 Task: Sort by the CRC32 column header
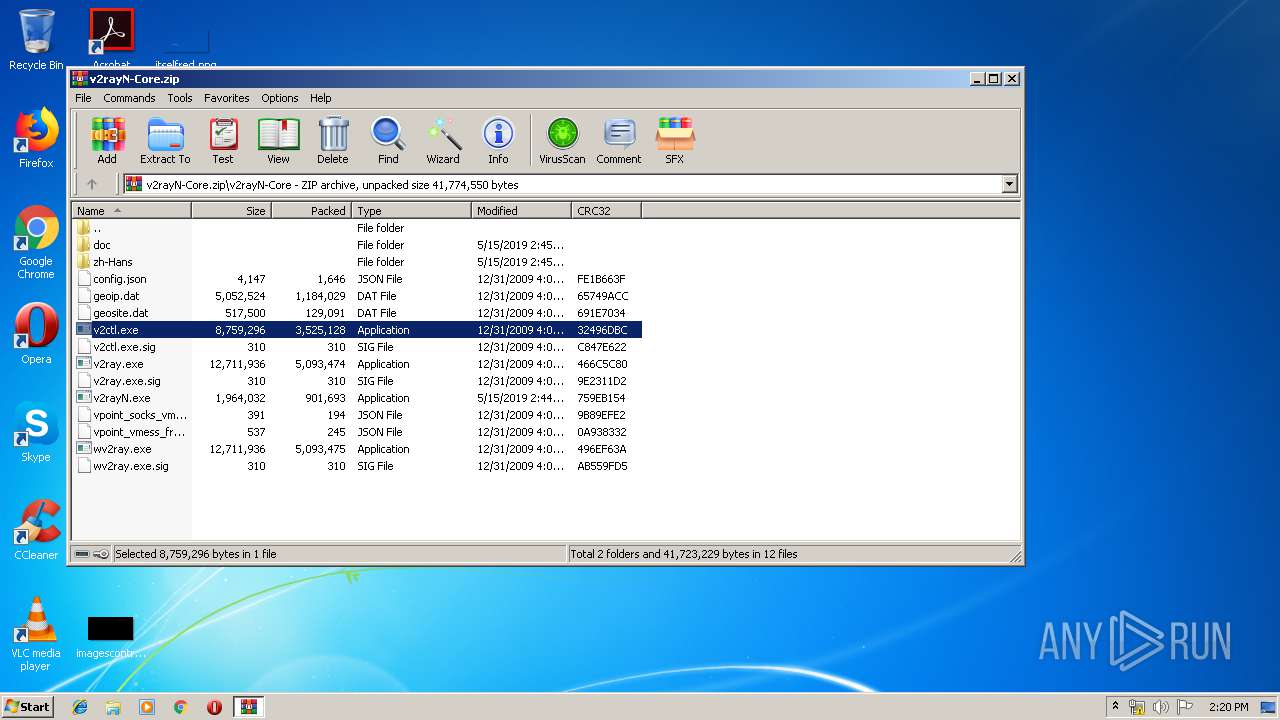coord(606,210)
